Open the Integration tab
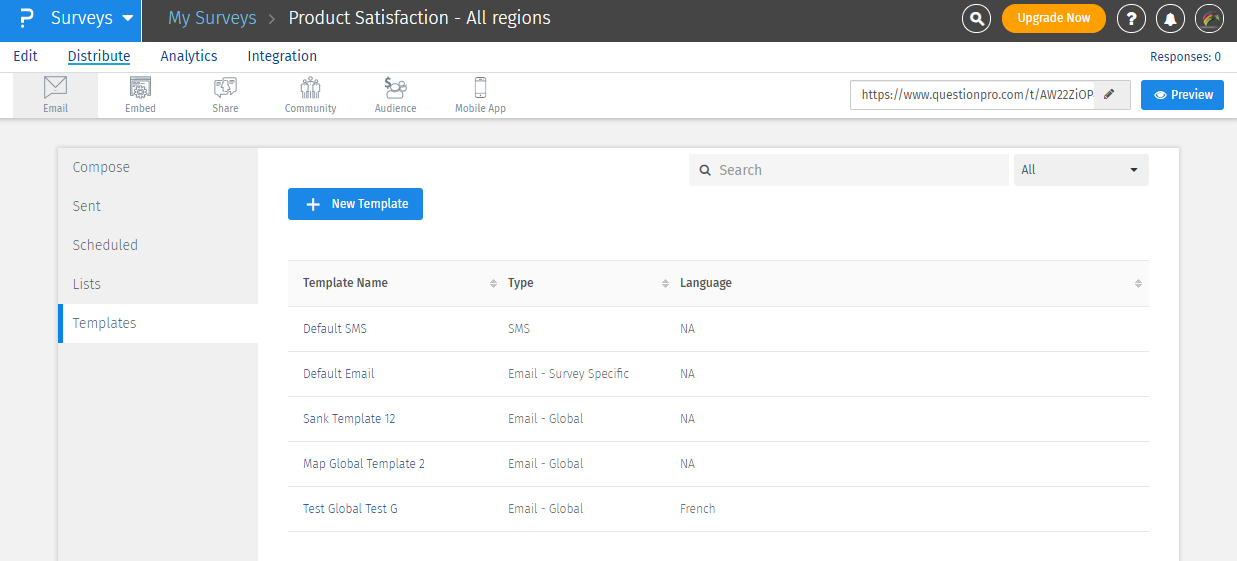This screenshot has height=561, width=1237. 282,56
